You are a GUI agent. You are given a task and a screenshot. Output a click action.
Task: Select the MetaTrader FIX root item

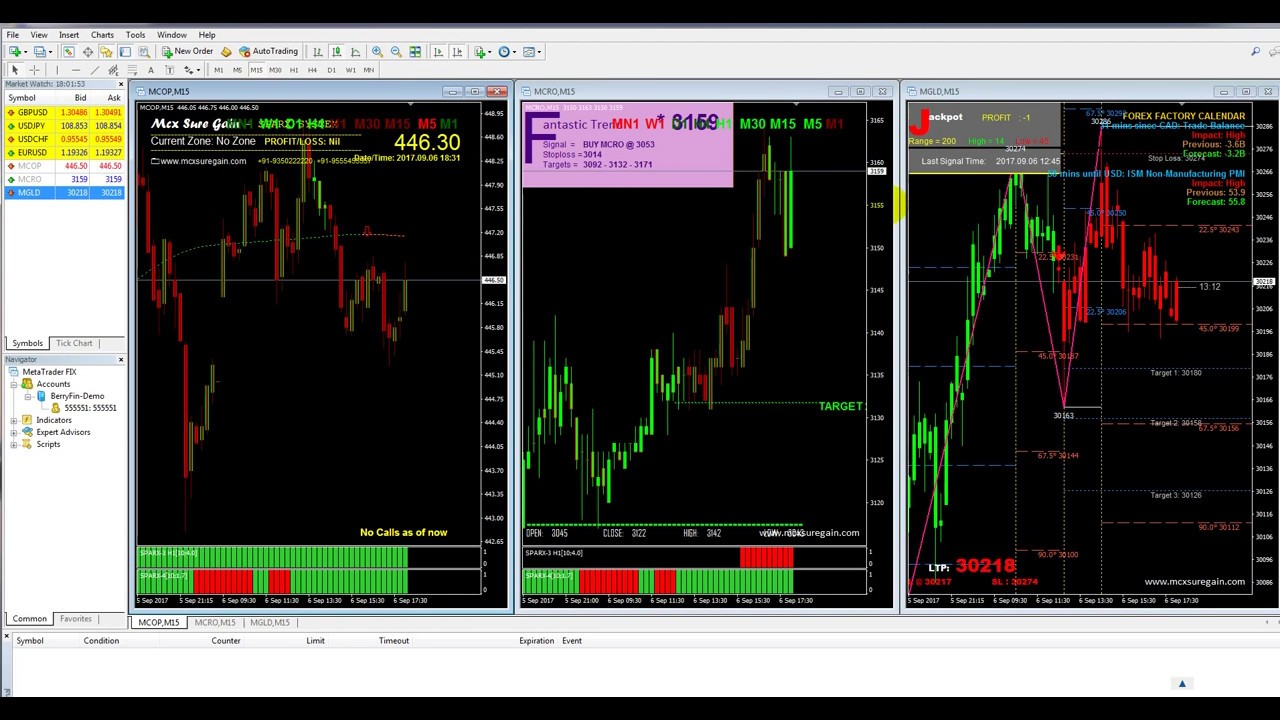tap(49, 372)
